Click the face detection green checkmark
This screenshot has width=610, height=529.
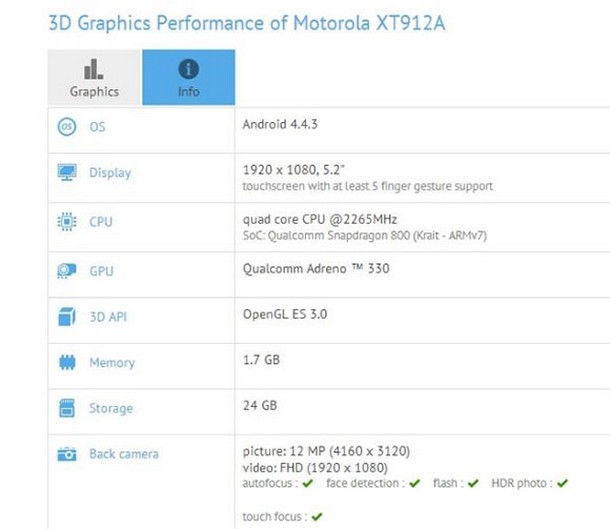(x=415, y=483)
